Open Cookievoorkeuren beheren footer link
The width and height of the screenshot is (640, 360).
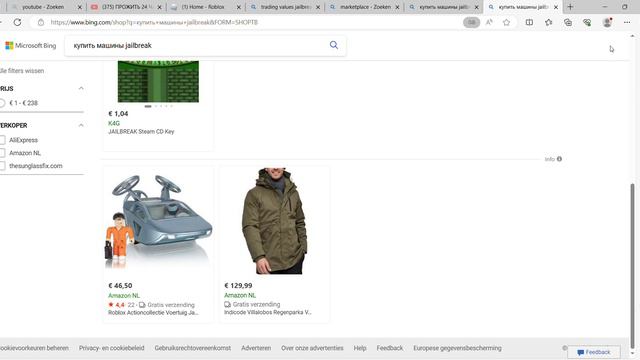pyautogui.click(x=34, y=348)
